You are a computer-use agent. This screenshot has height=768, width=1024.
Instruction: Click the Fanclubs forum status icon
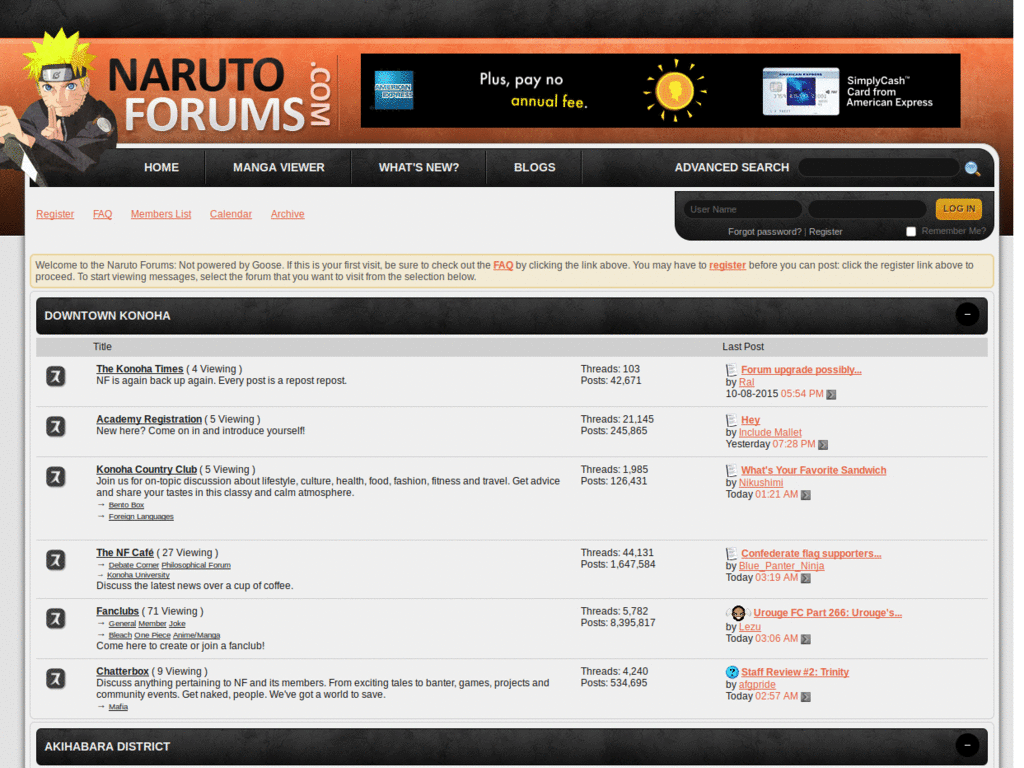(x=56, y=618)
